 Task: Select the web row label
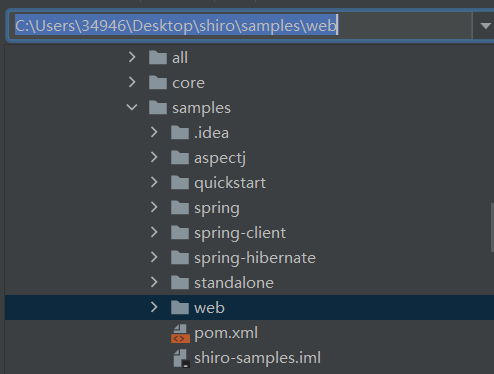209,308
